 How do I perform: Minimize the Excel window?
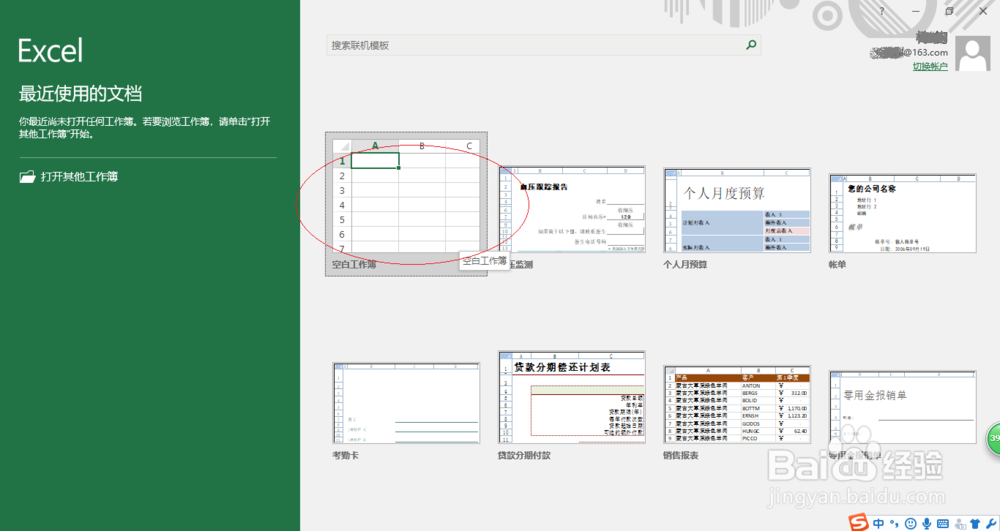tap(916, 11)
